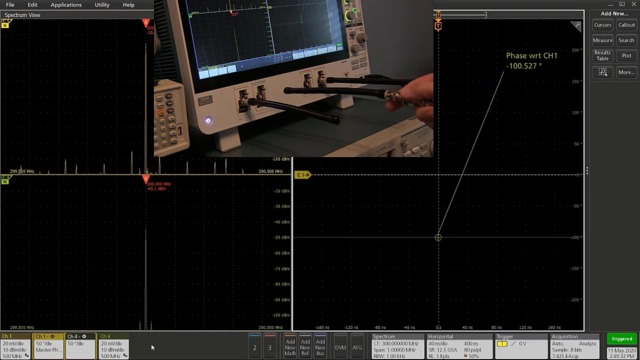Click the Cursors button
This screenshot has height=360, width=640.
click(x=602, y=25)
